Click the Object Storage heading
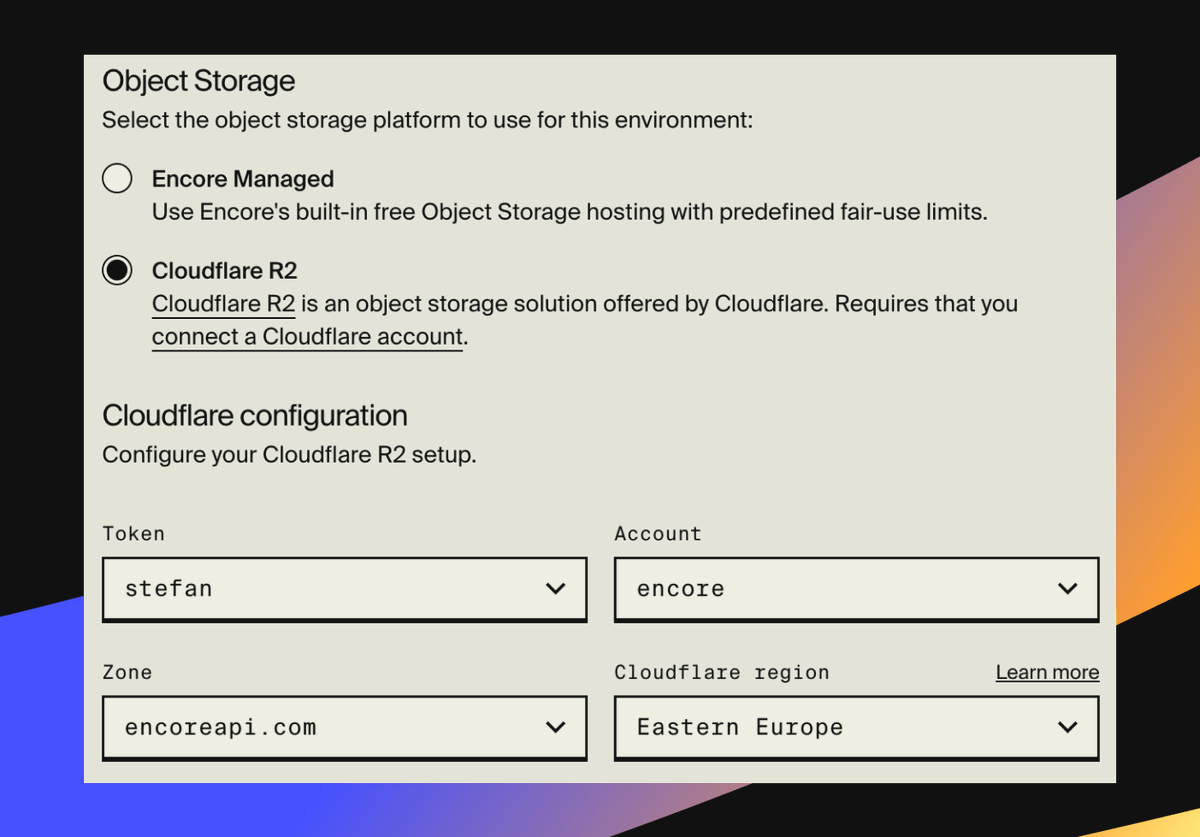1200x837 pixels. coord(199,81)
